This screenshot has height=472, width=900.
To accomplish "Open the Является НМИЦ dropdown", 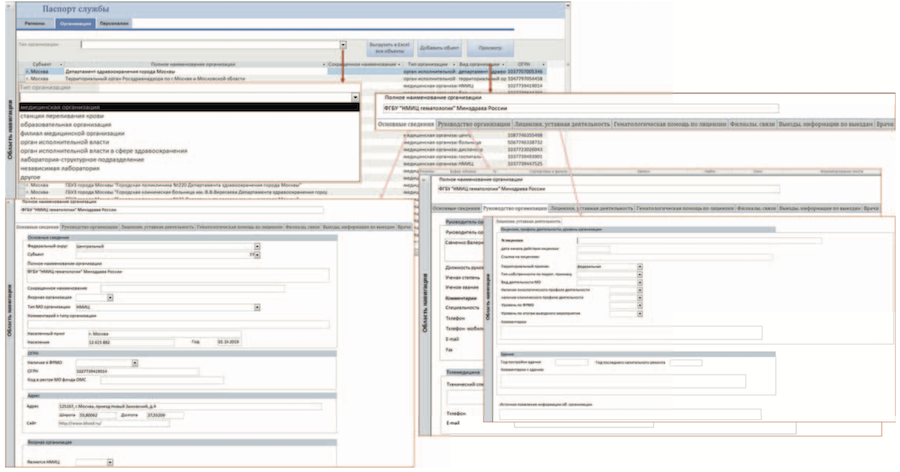I will point(110,462).
